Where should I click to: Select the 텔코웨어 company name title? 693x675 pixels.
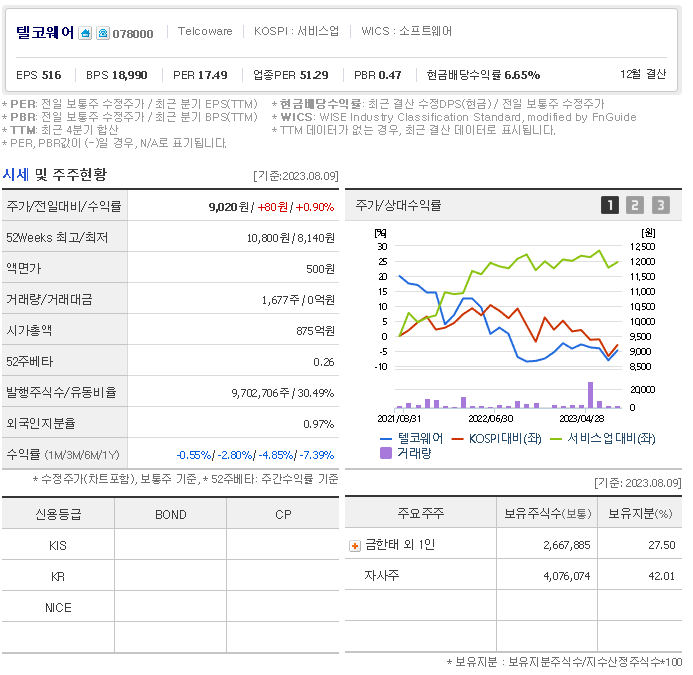[45, 33]
